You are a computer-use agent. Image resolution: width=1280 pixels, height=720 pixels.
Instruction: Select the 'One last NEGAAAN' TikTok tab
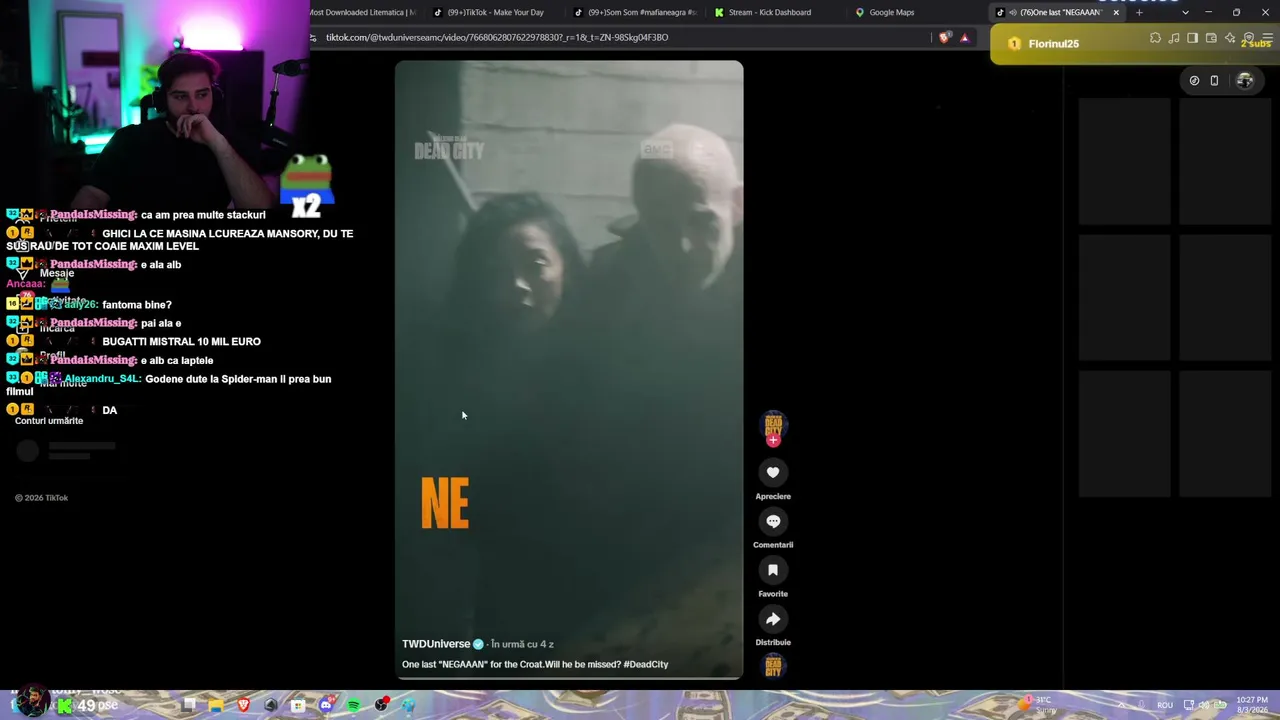[1058, 13]
